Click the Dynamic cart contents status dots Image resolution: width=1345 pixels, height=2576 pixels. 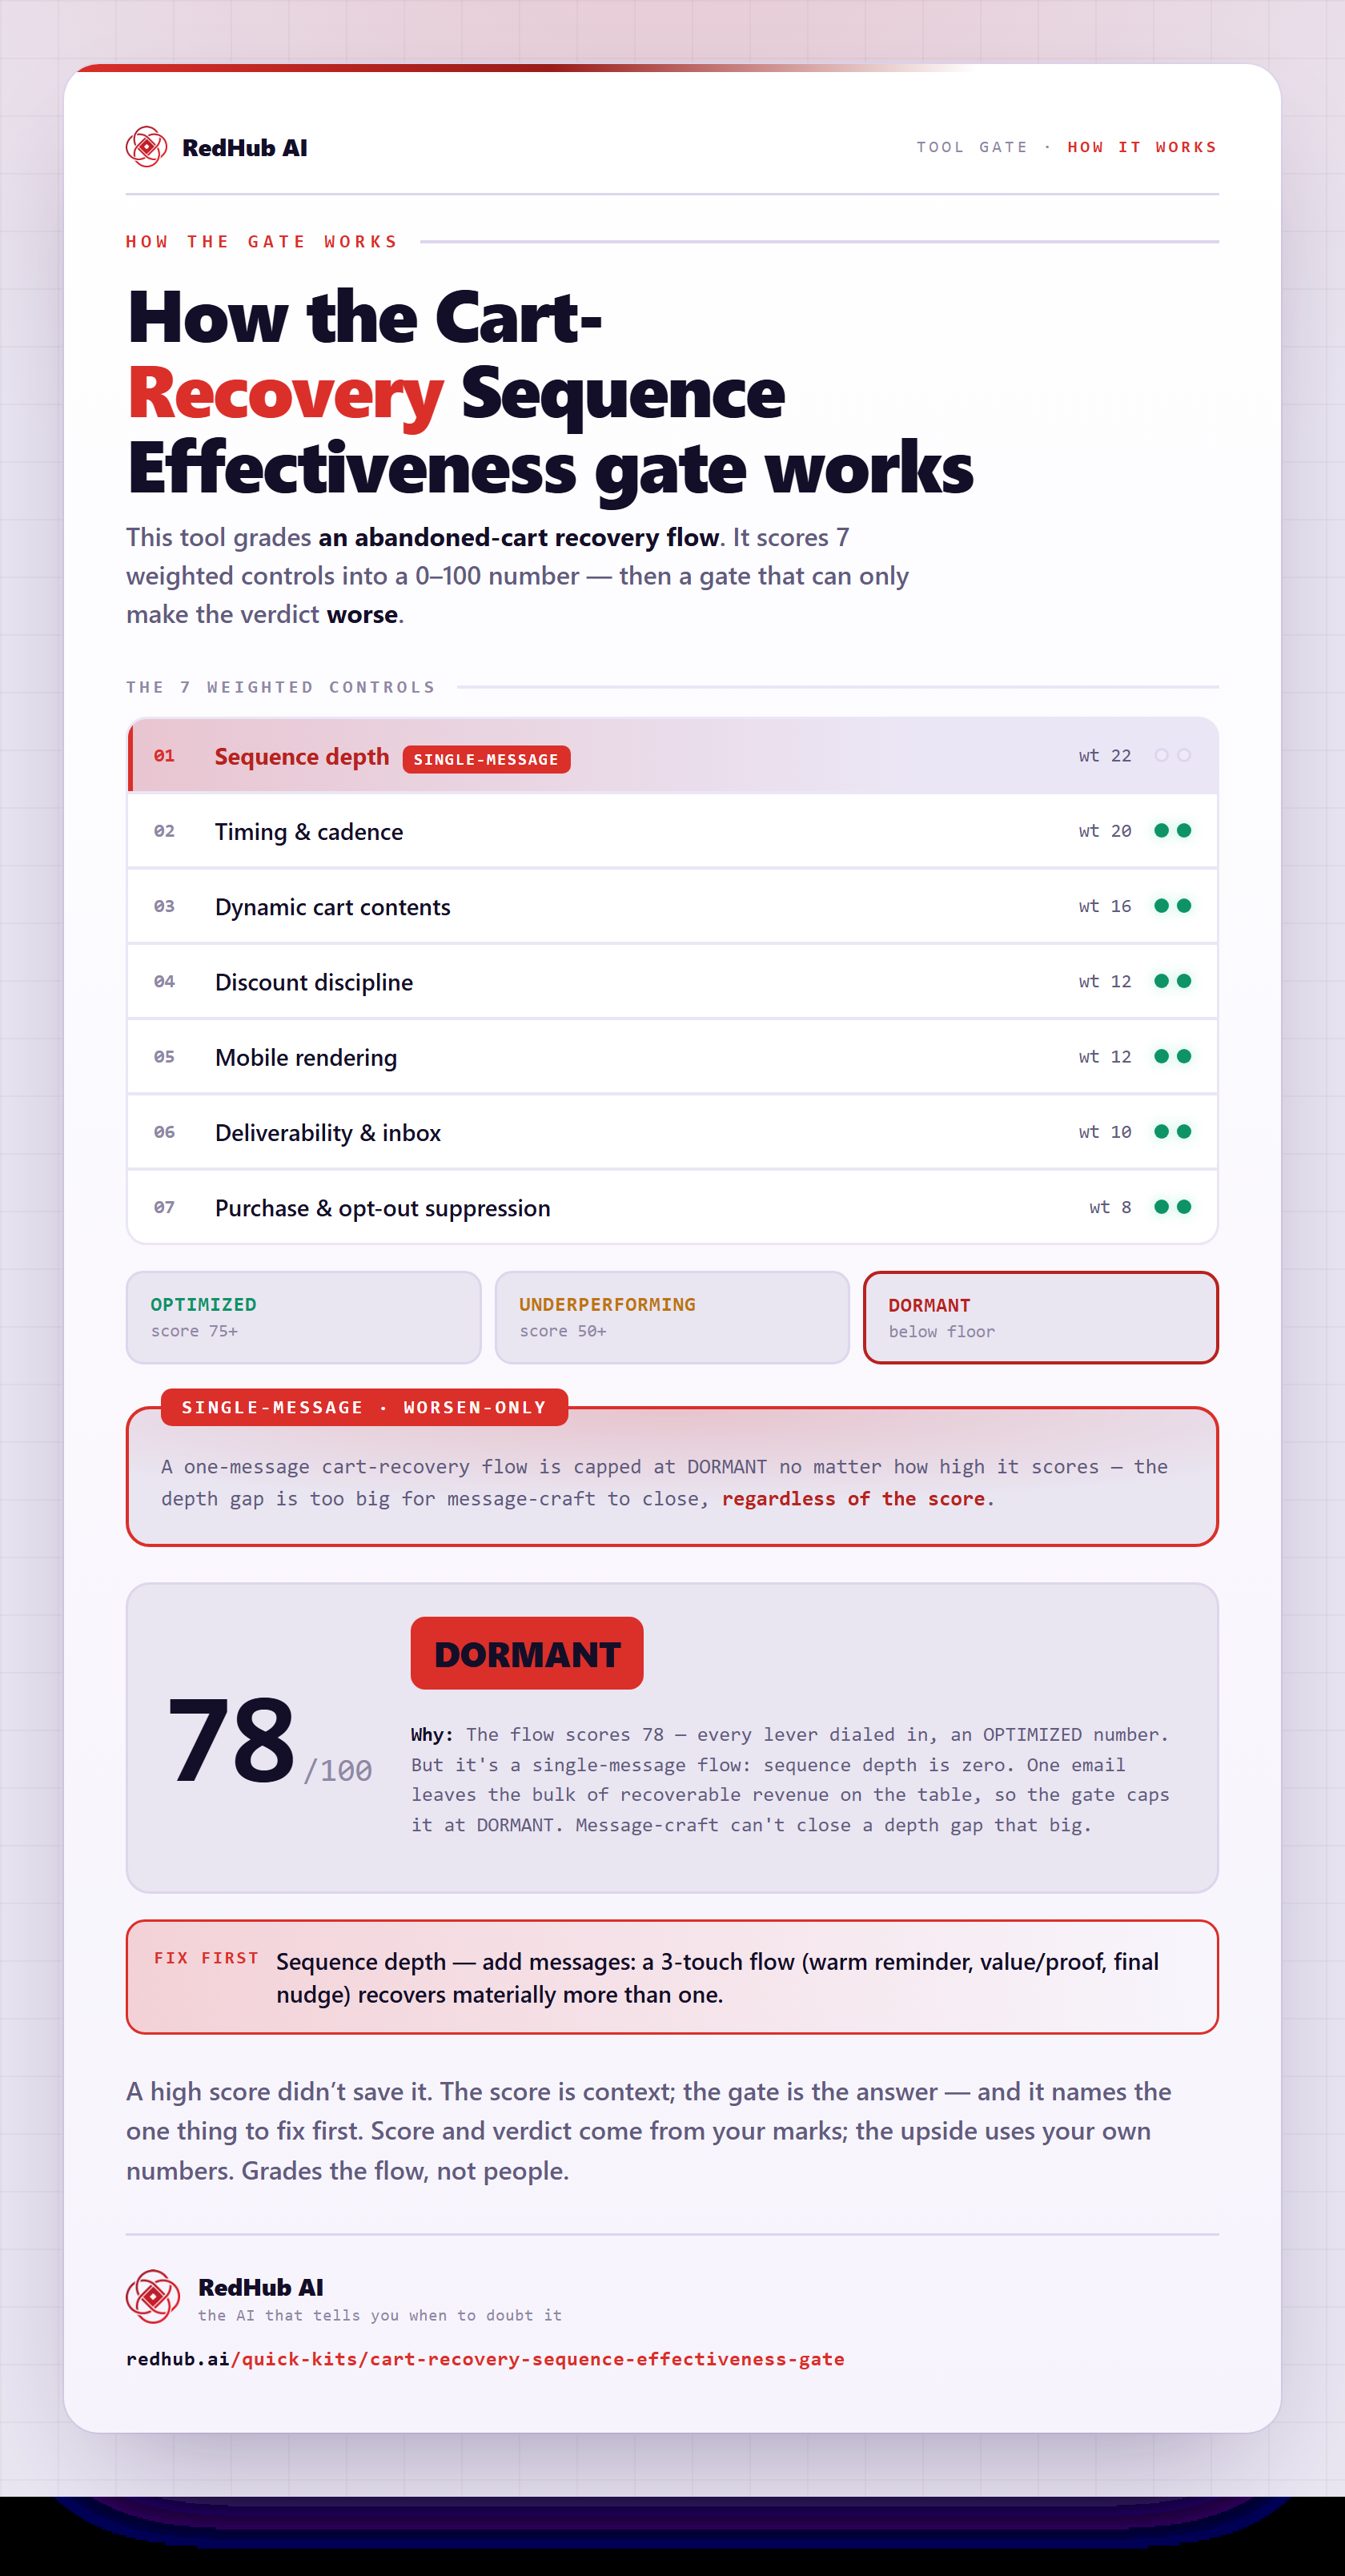pyautogui.click(x=1172, y=906)
